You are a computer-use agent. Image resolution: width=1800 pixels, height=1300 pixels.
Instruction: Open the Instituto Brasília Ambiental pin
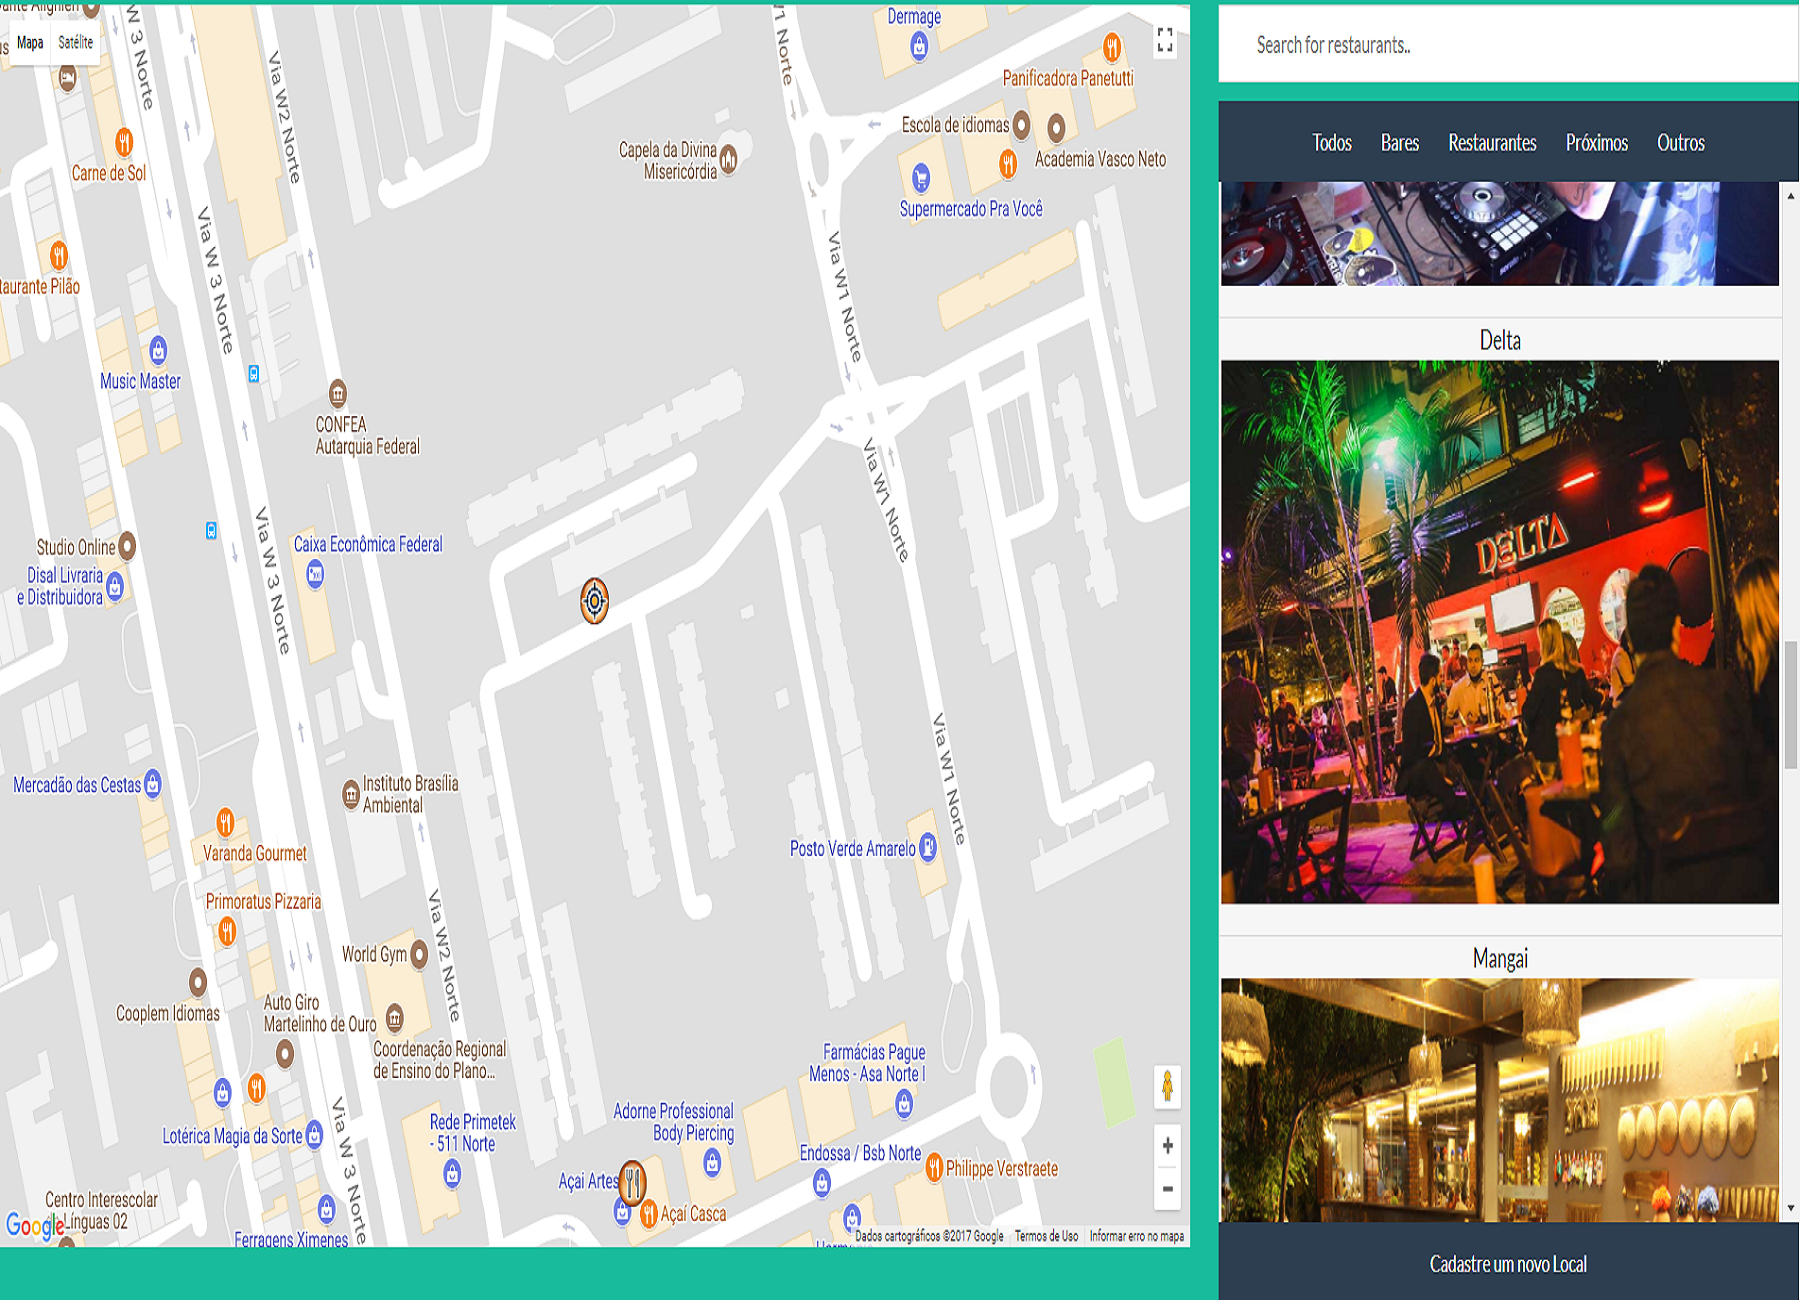coord(351,795)
